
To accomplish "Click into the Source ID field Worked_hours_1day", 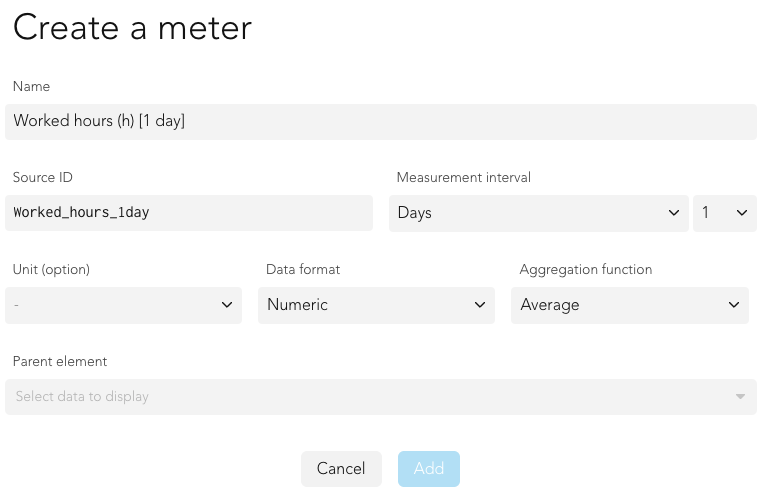I will tap(189, 213).
